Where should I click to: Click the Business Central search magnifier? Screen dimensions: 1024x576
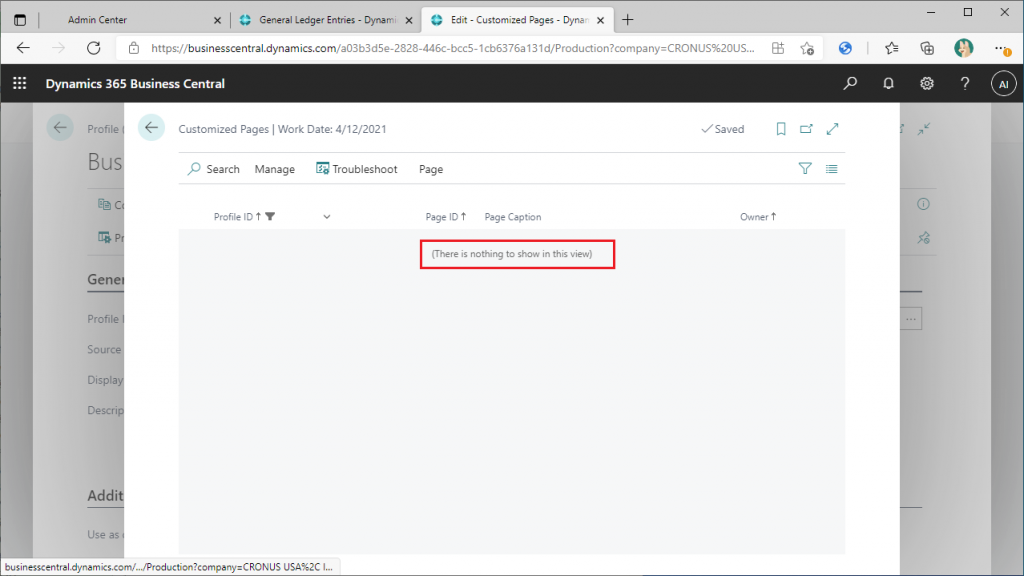[850, 84]
